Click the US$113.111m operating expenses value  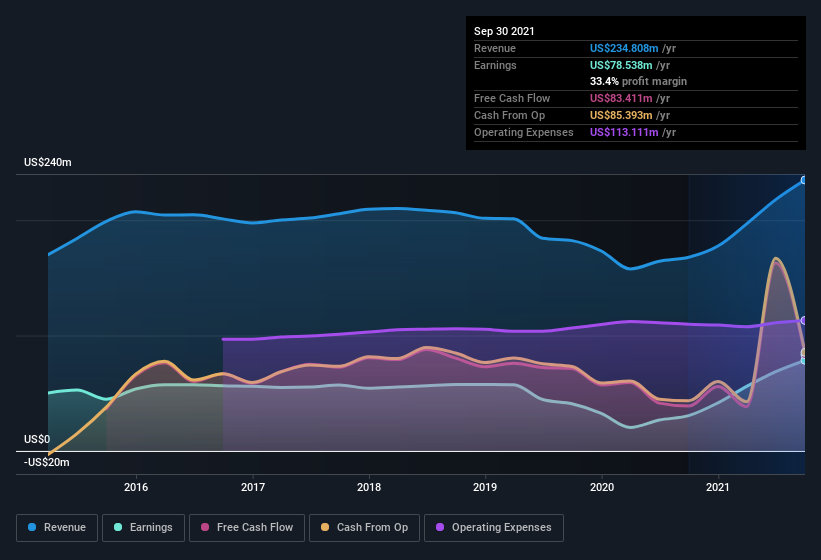click(624, 132)
